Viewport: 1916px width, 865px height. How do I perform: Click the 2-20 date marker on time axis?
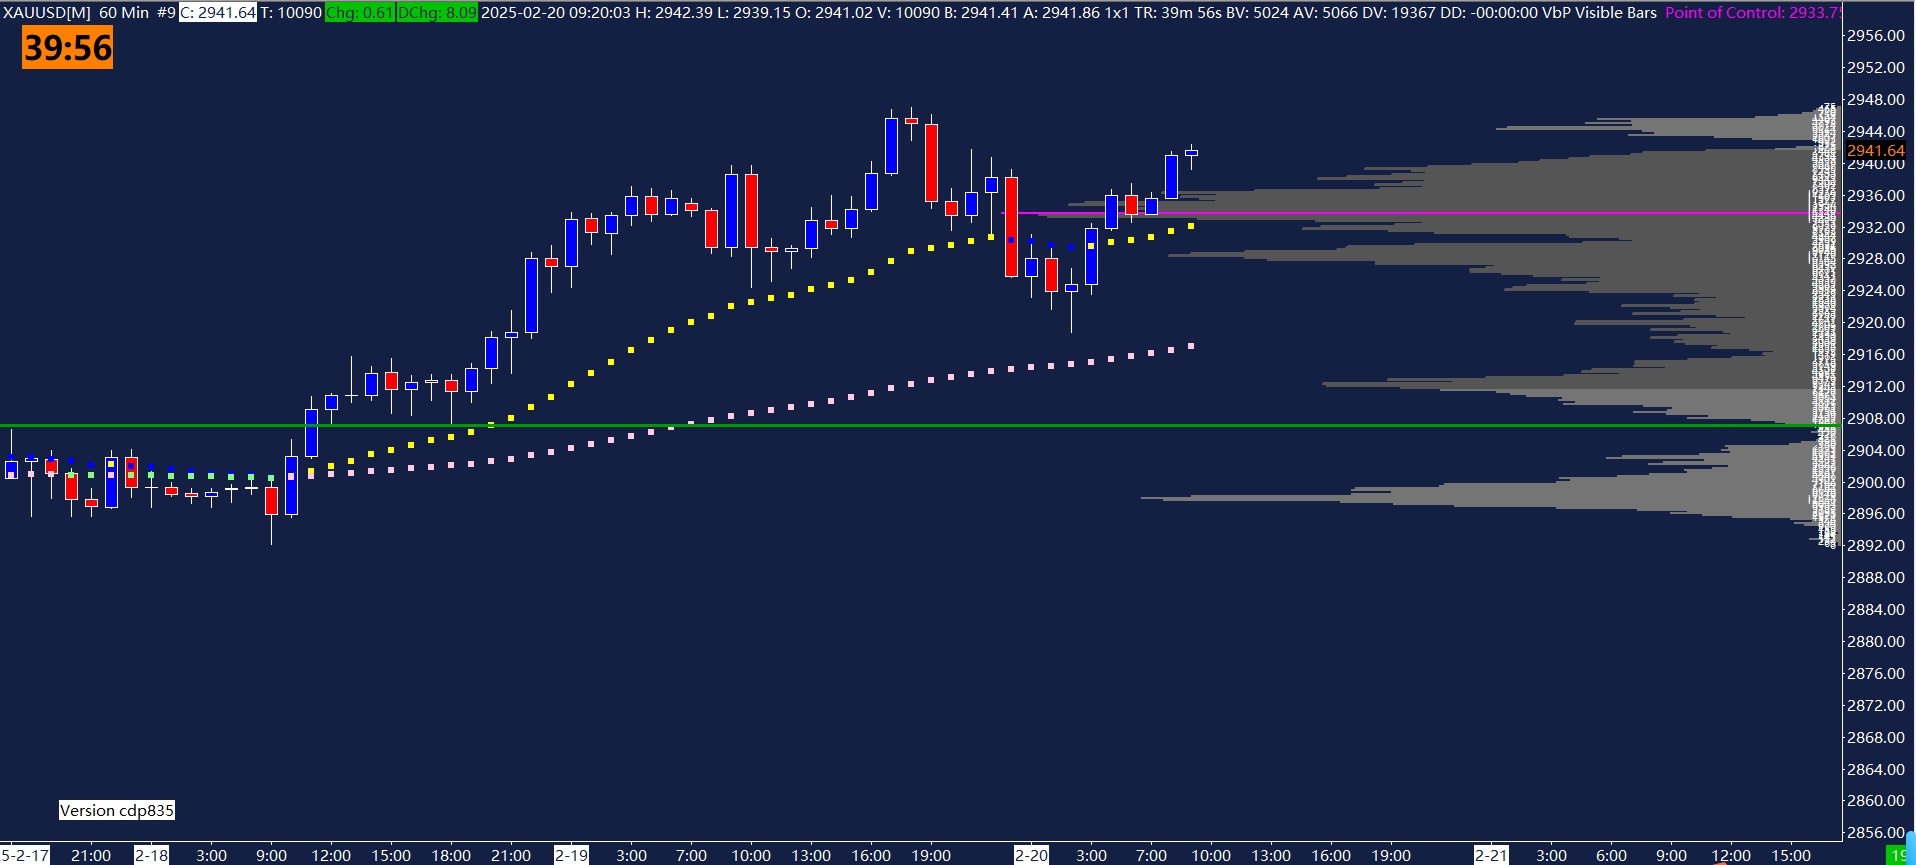coord(1031,856)
